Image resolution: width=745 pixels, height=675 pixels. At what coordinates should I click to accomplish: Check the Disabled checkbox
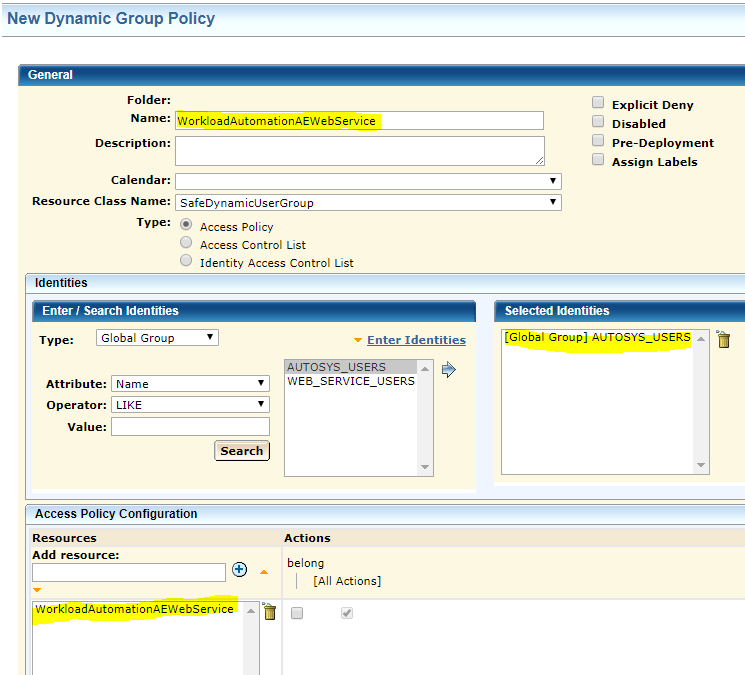click(598, 122)
